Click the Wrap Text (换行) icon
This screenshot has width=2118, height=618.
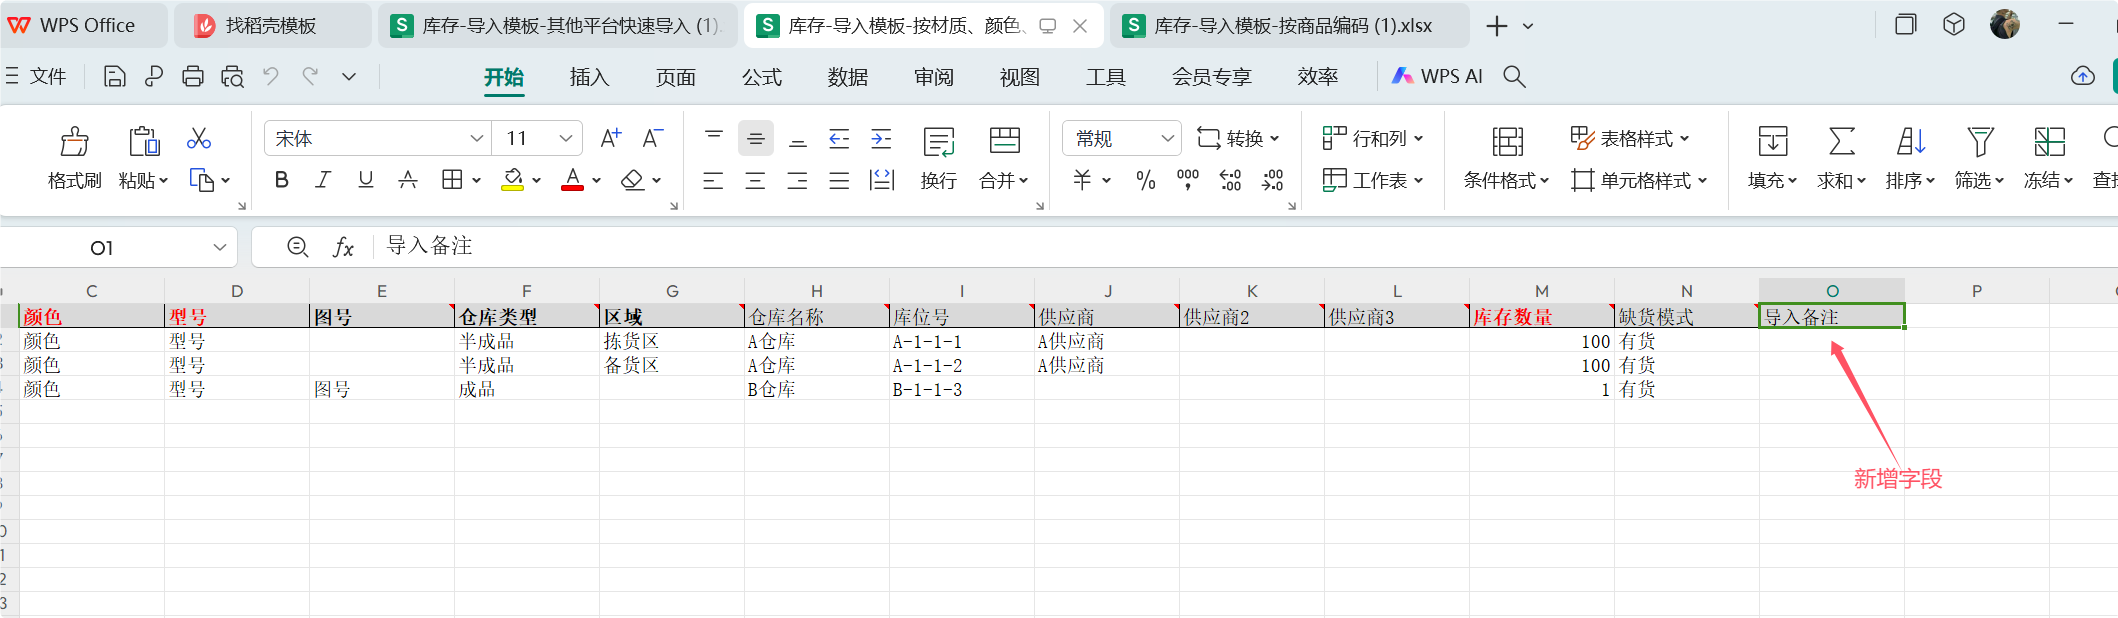click(938, 142)
